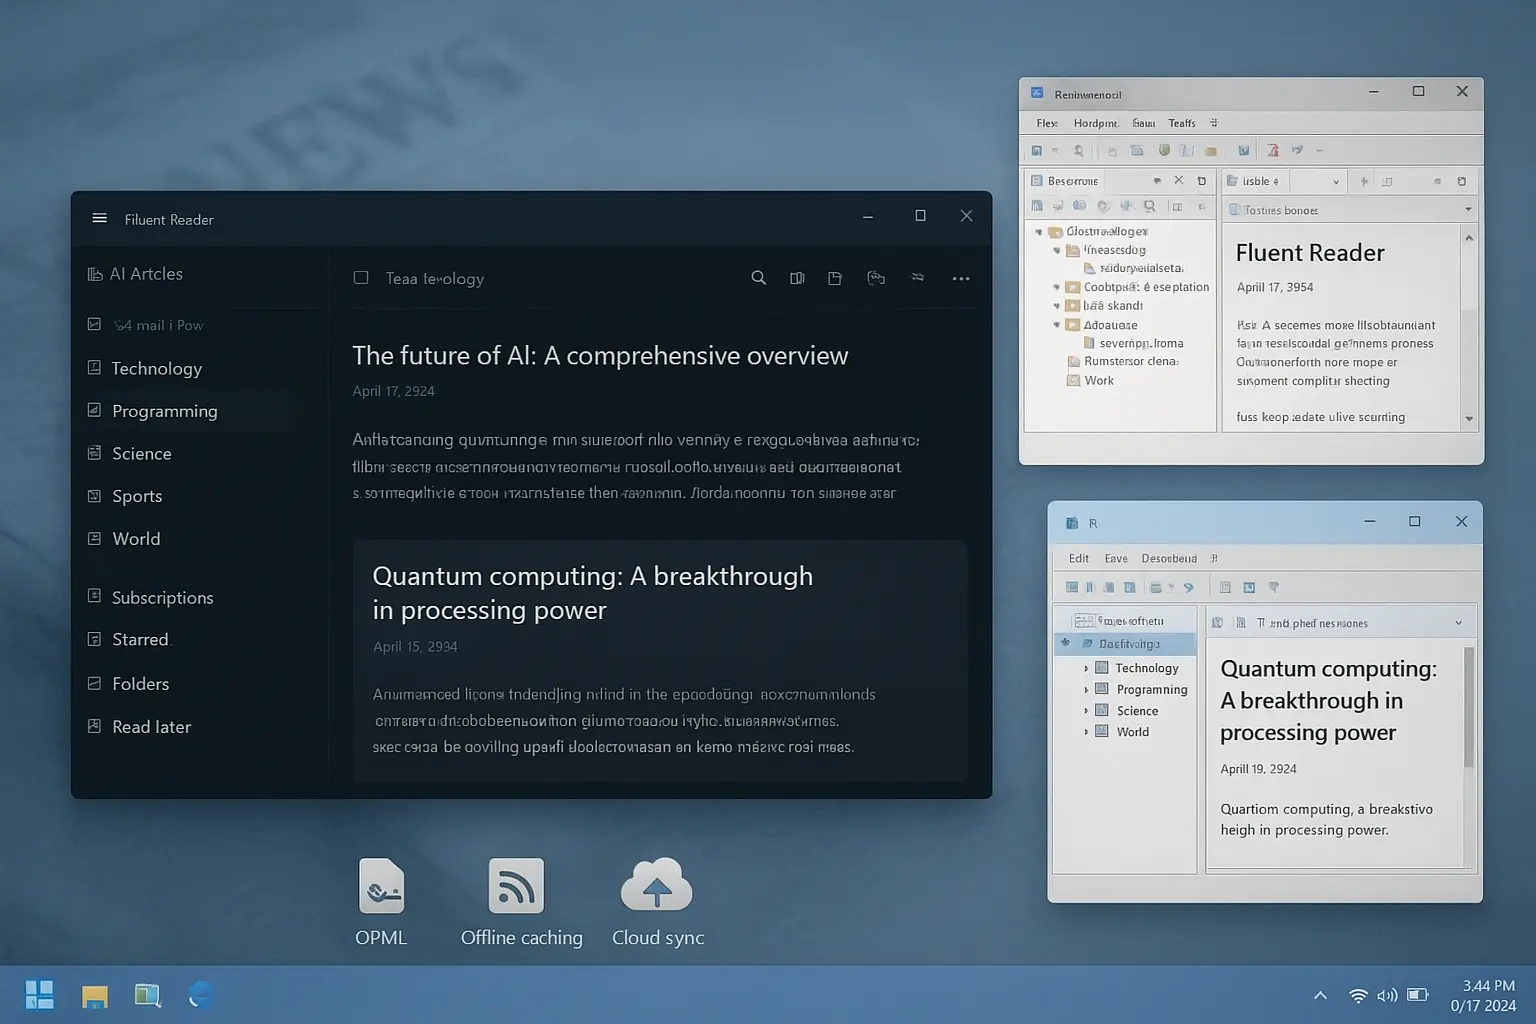The image size is (1536, 1024).
Task: Click the magnifier icon above the folder tree
Action: click(x=1150, y=206)
